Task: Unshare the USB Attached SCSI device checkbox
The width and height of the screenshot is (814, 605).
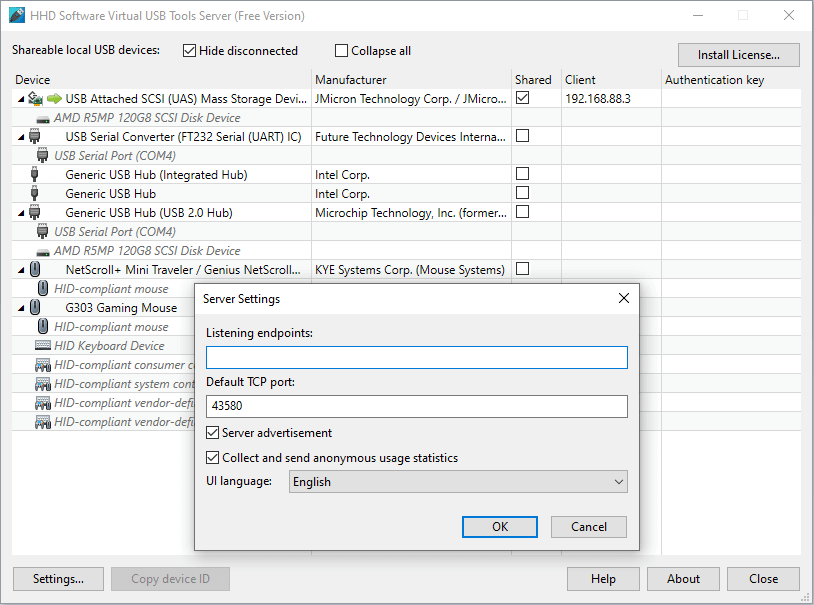Action: click(523, 98)
